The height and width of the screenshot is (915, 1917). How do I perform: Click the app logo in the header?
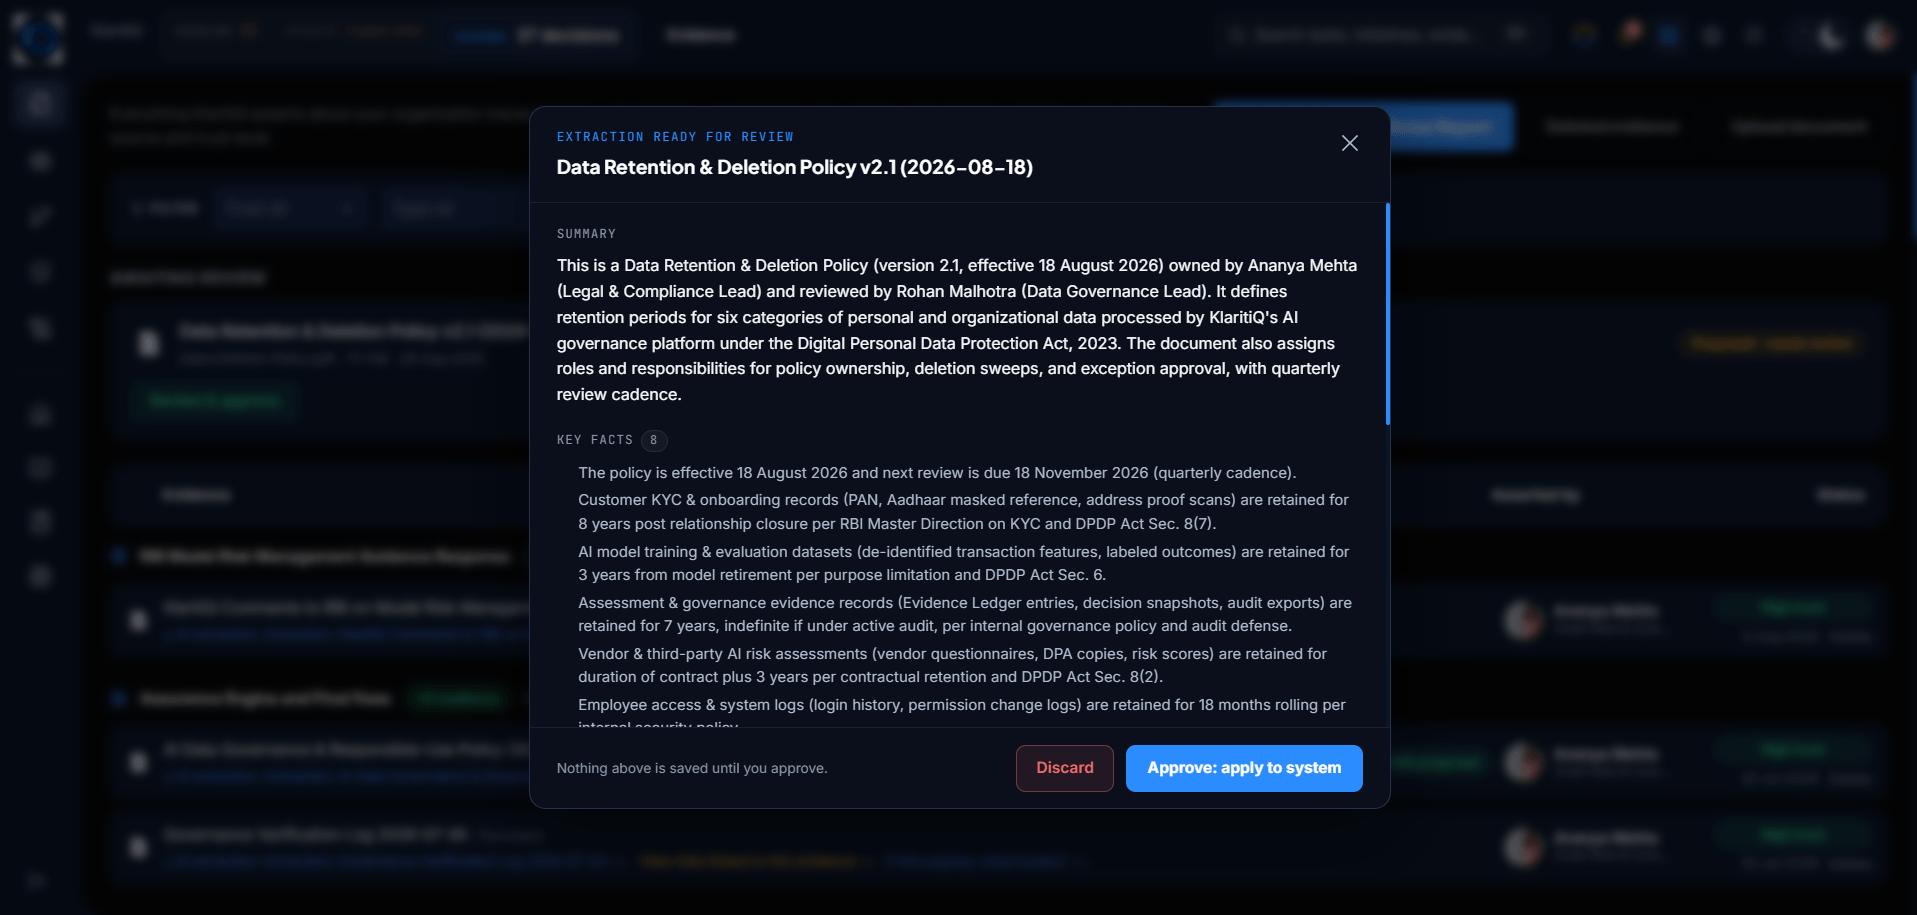coord(38,38)
